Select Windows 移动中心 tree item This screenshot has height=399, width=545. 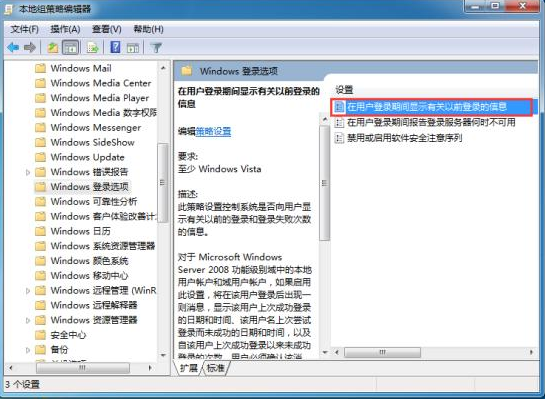[89, 276]
